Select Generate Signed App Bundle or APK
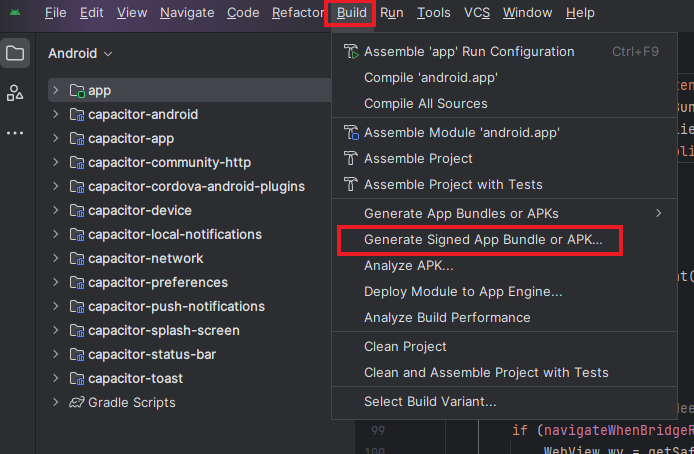 [483, 241]
